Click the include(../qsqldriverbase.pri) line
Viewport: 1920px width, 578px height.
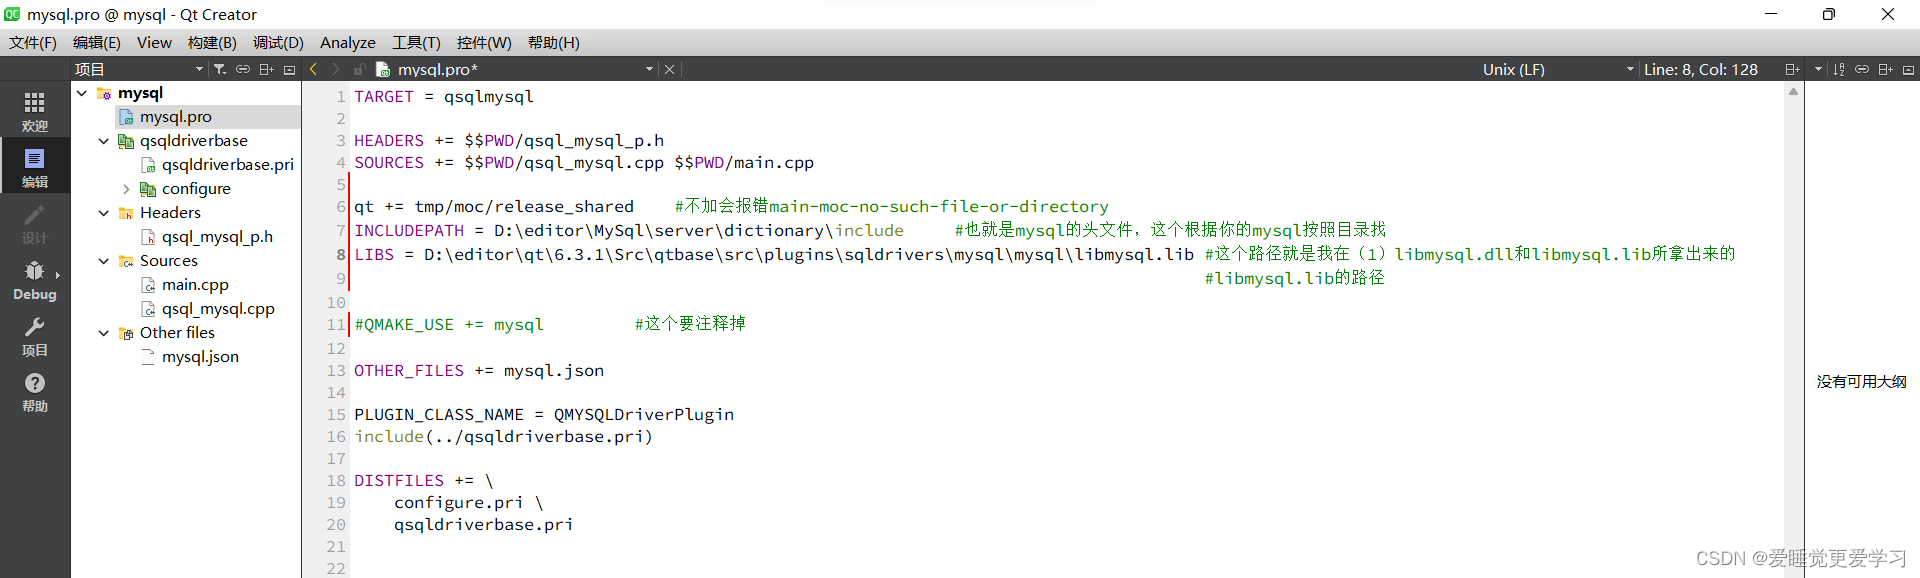click(x=503, y=437)
